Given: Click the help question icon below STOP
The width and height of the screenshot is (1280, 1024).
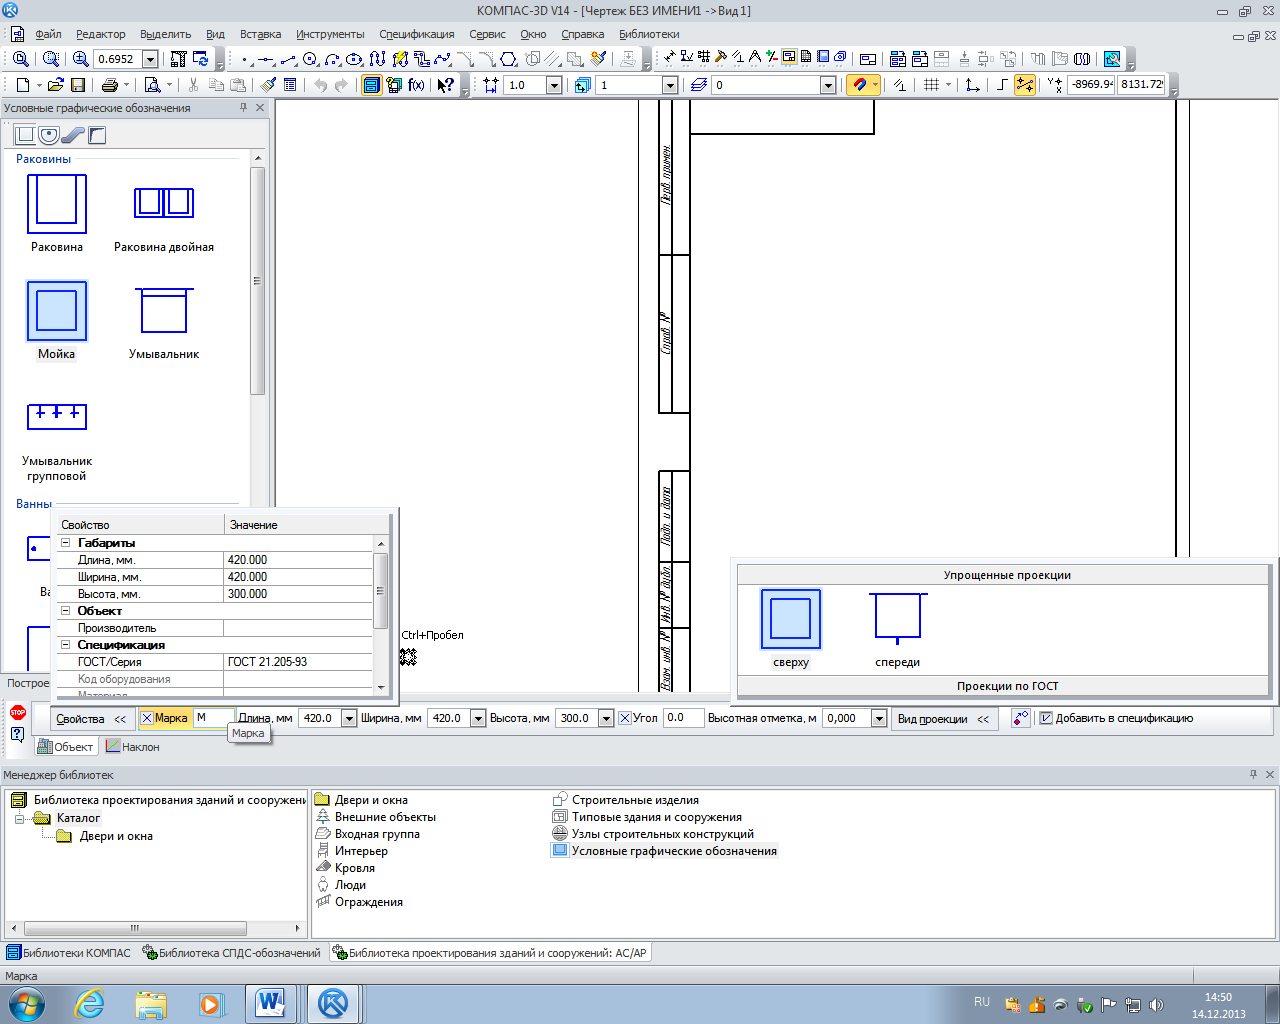Looking at the screenshot, I should point(17,735).
